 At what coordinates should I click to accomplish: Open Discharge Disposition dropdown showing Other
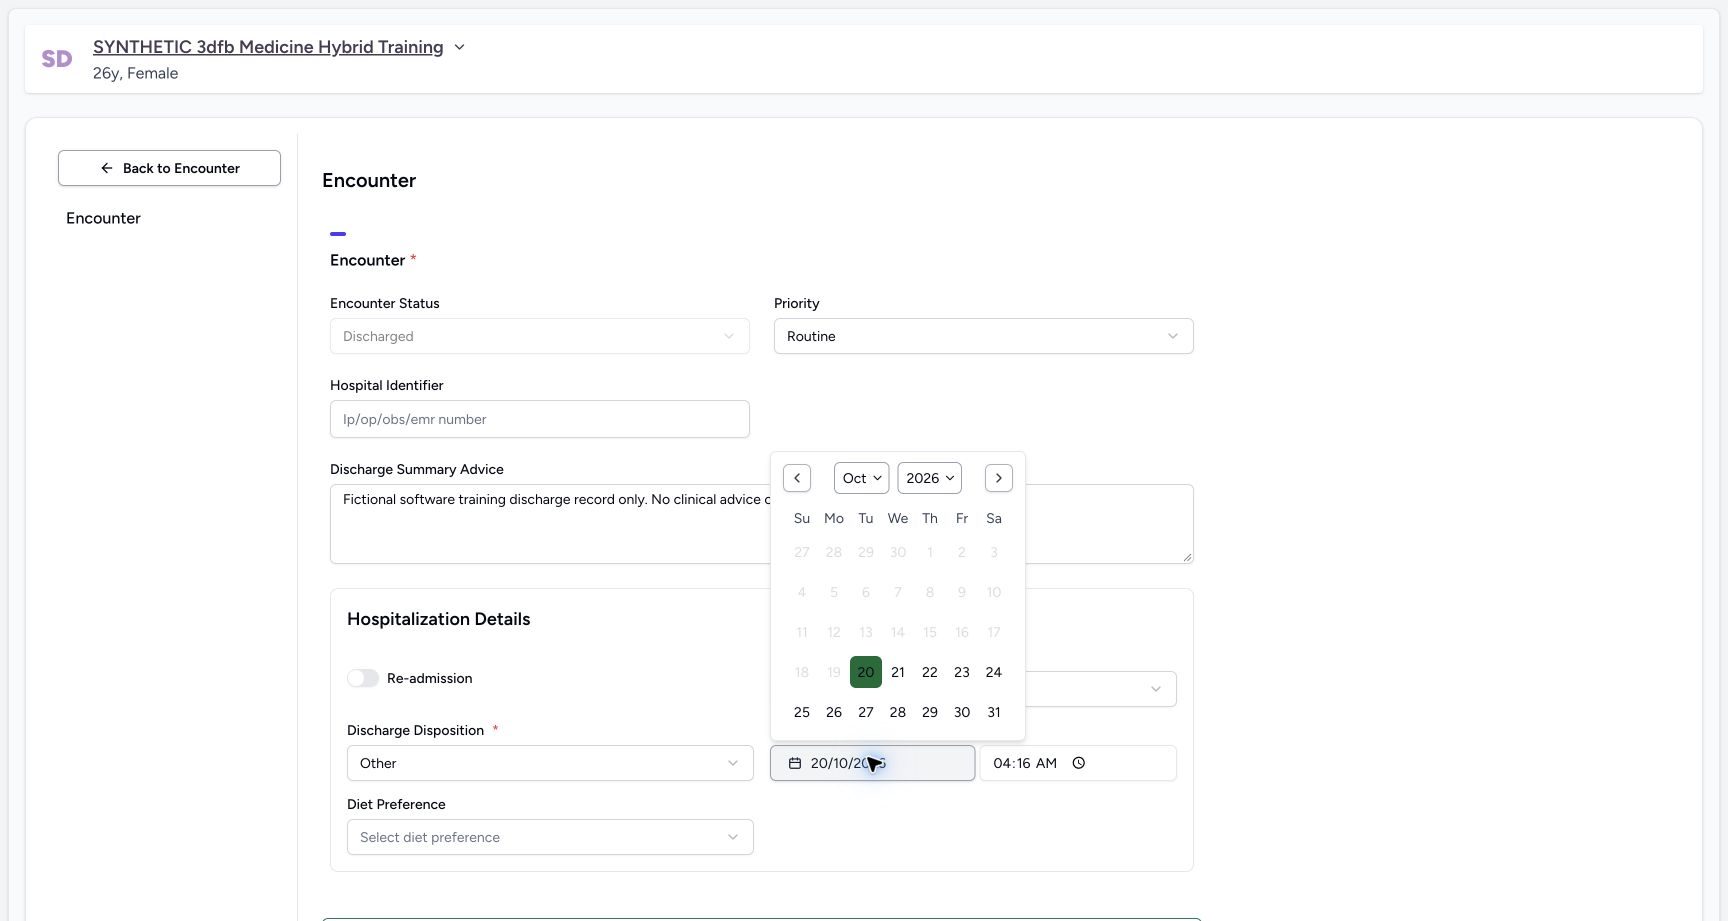(x=550, y=763)
